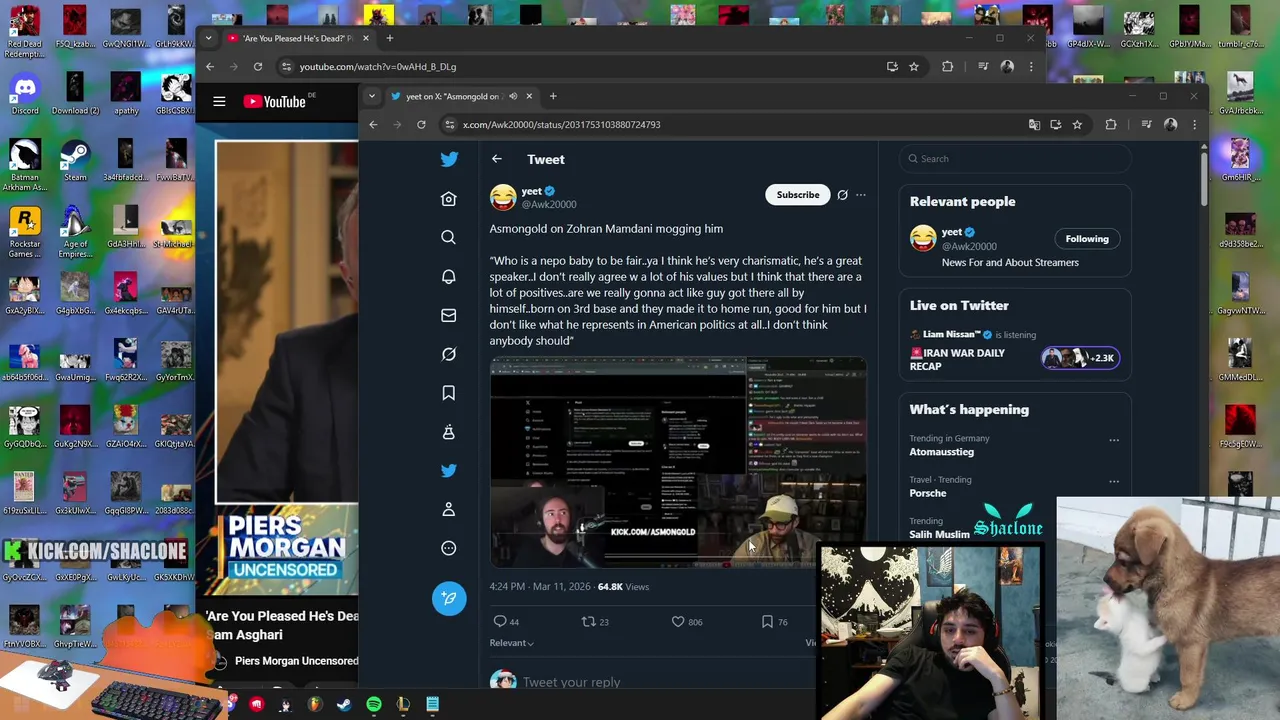Image resolution: width=1280 pixels, height=720 pixels.
Task: Open Chrome menu in YouTube window
Action: [1031, 67]
